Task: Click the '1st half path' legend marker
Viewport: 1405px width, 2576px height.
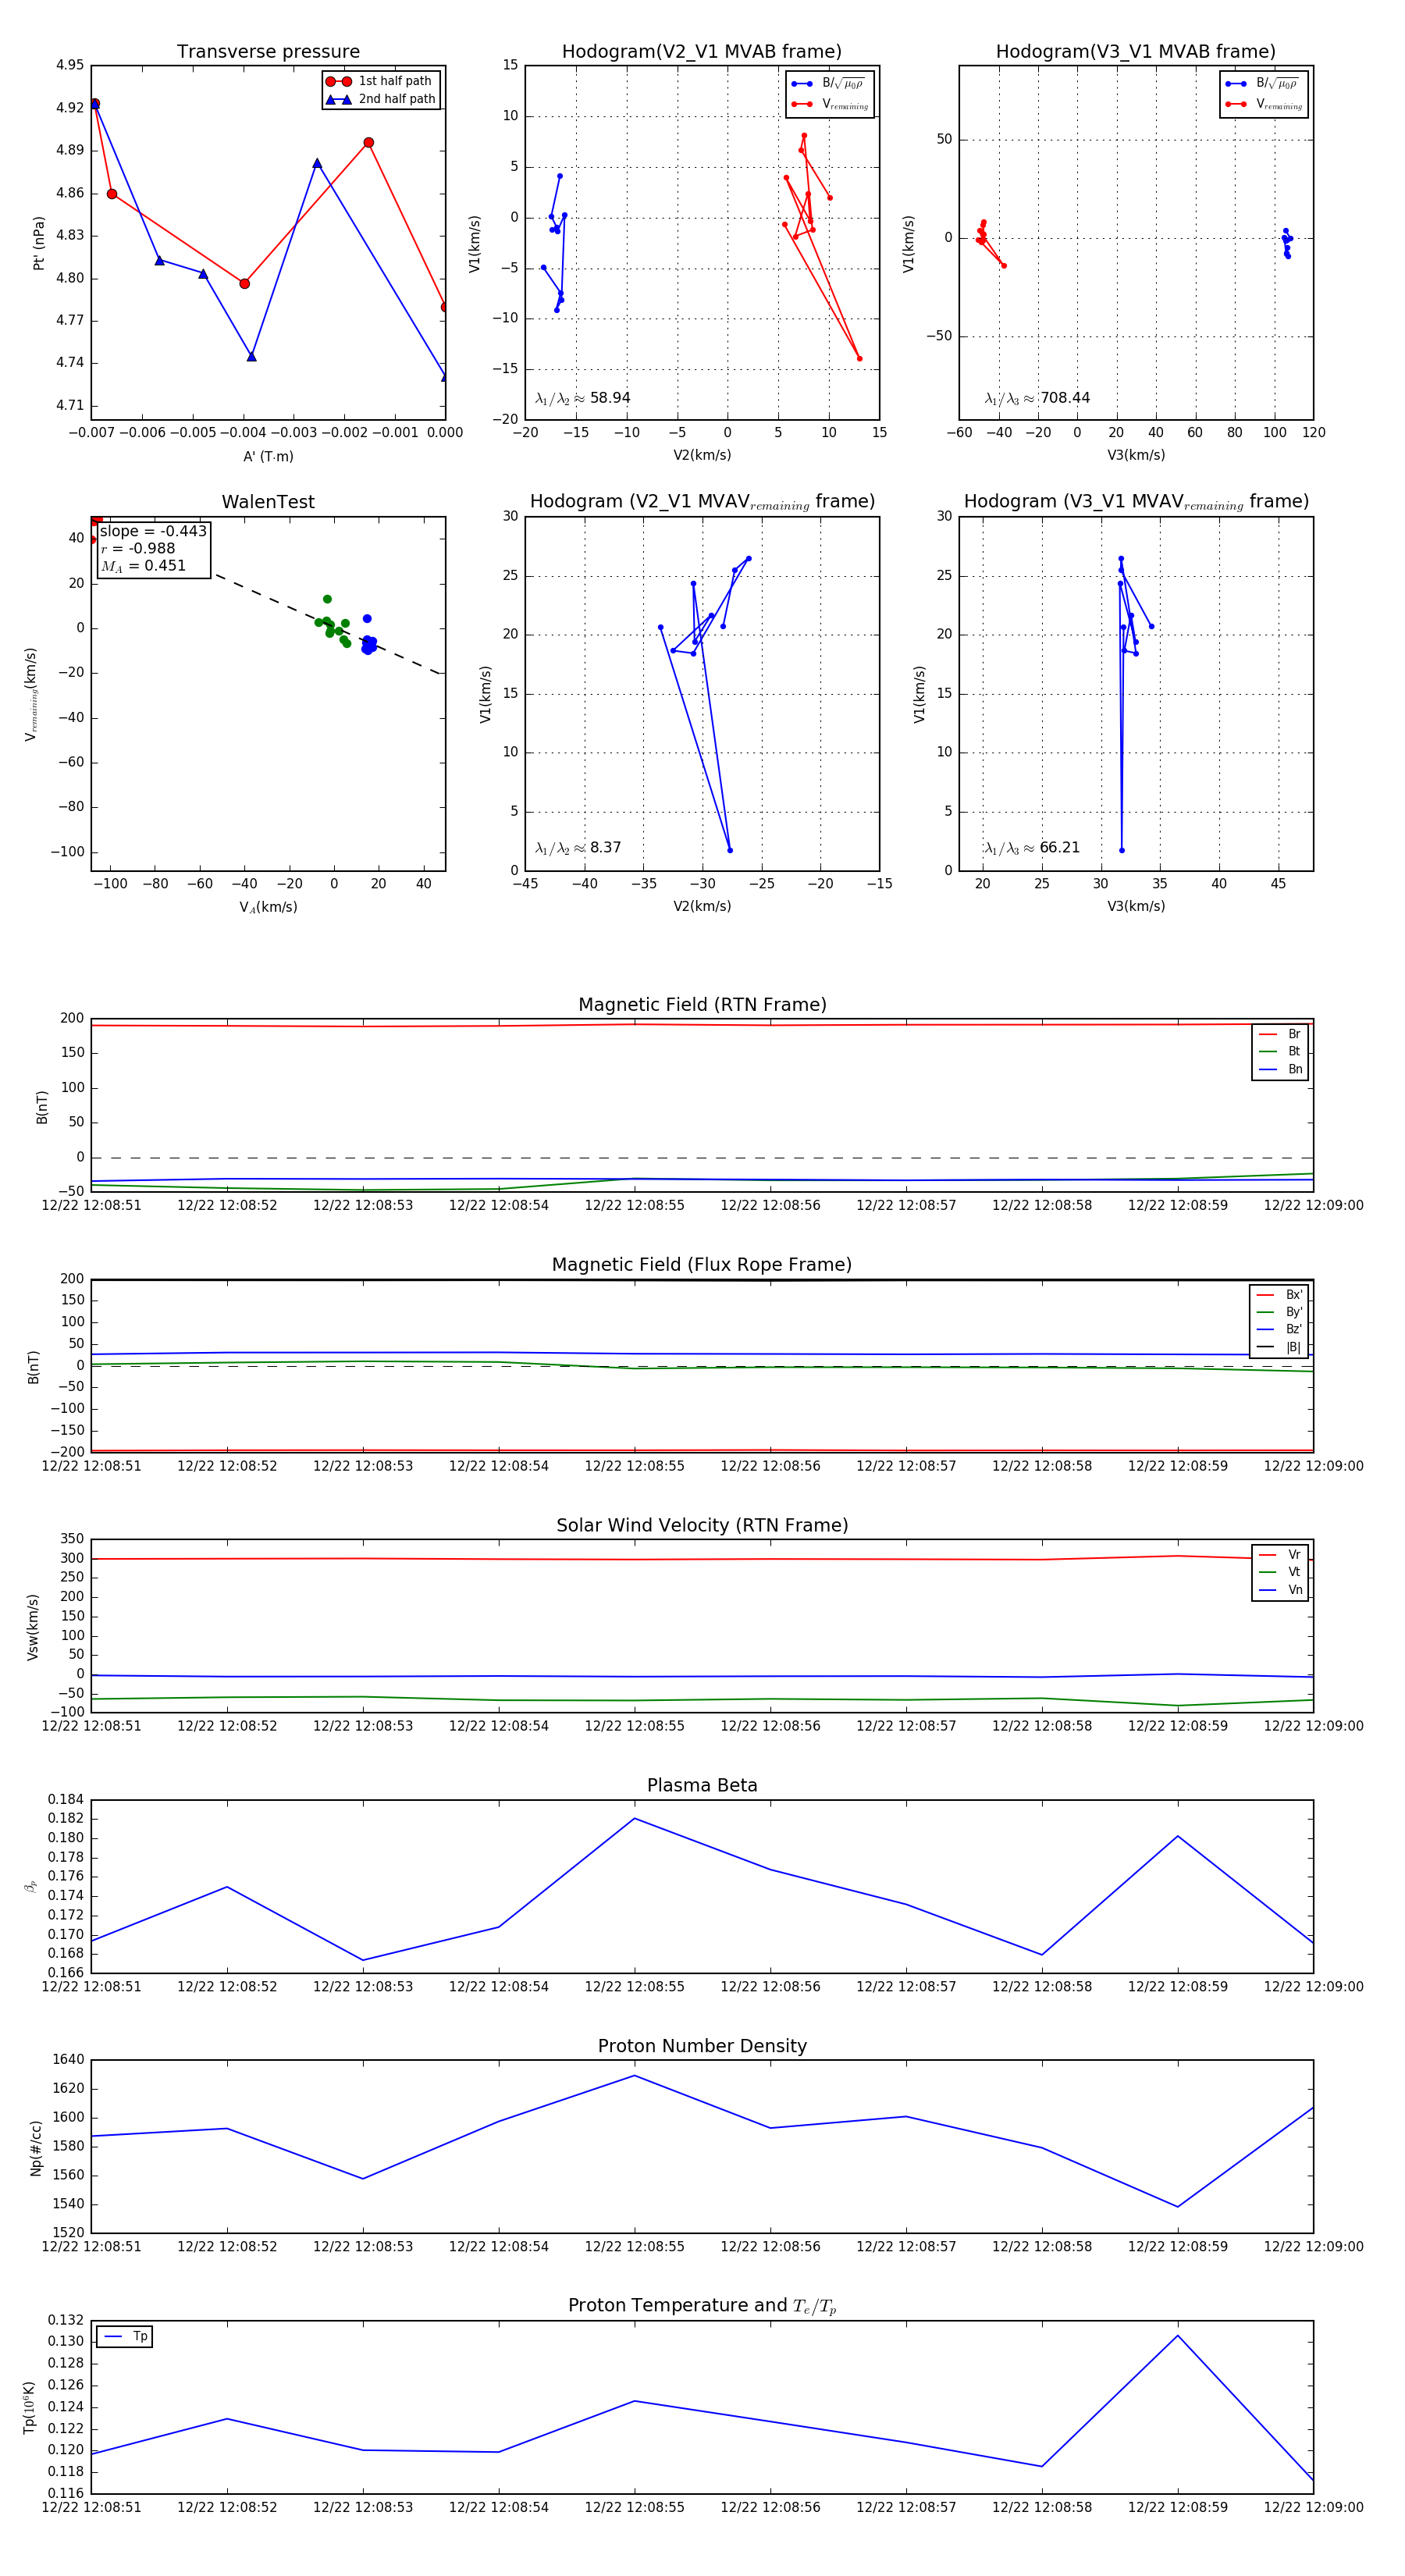Action: point(339,81)
